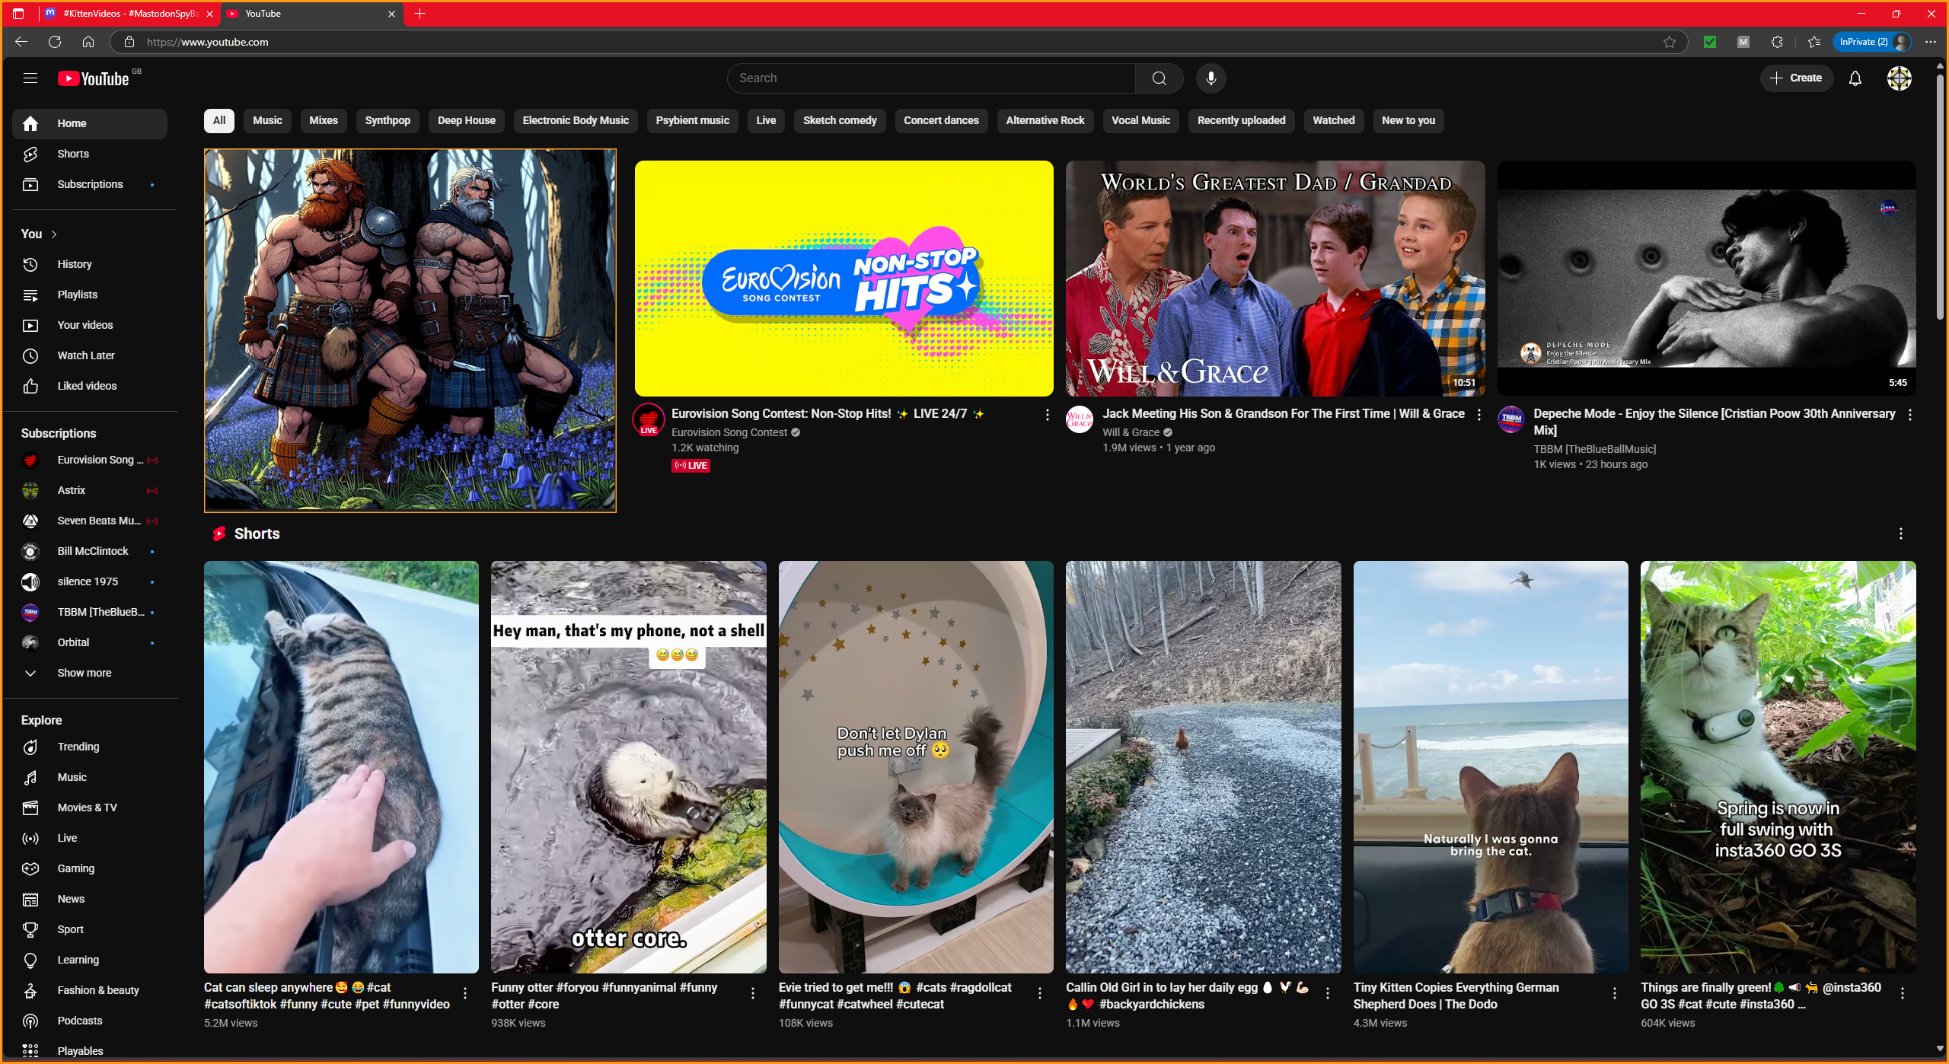Open the insta360 GO 3S cat short
Screen dimensions: 1949x1064
[1778, 767]
